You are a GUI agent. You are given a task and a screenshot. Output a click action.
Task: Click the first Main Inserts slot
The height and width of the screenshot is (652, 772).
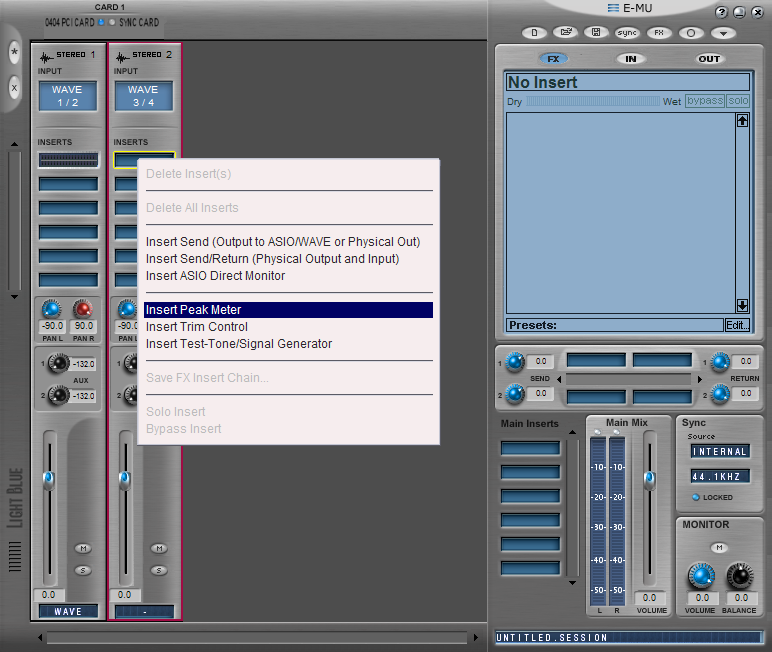(x=530, y=448)
